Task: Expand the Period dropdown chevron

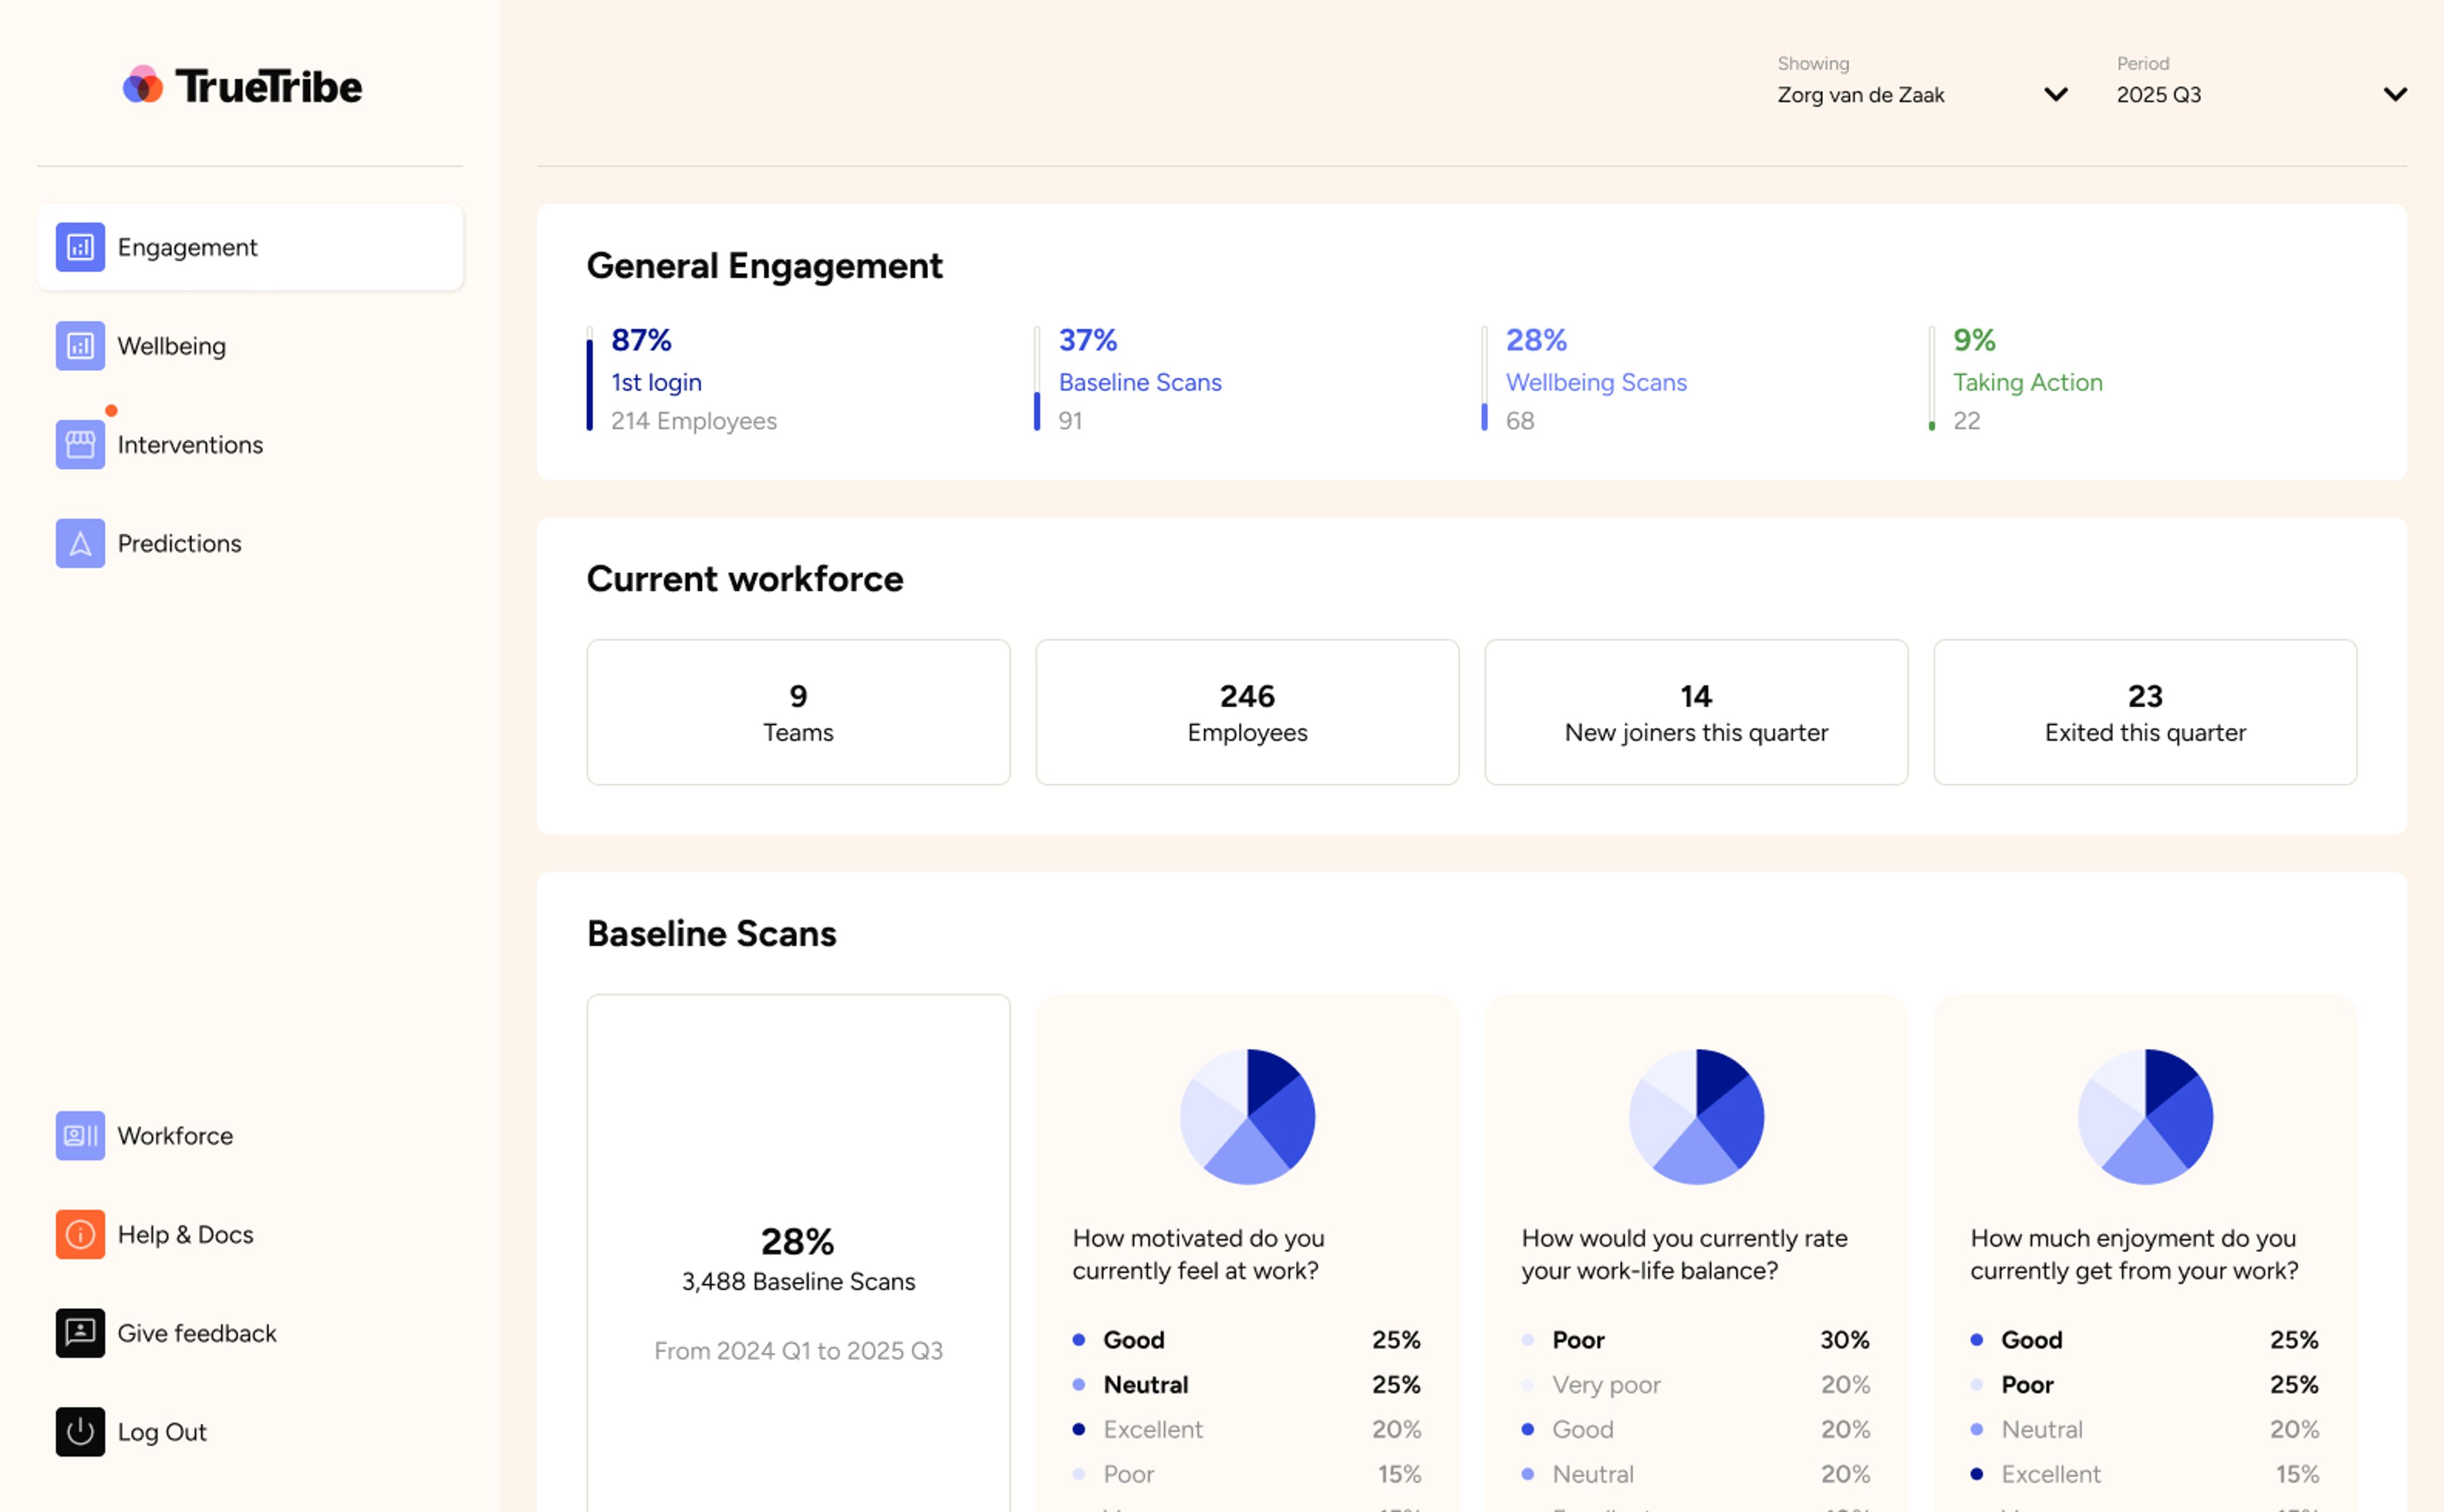Action: click(x=2394, y=95)
